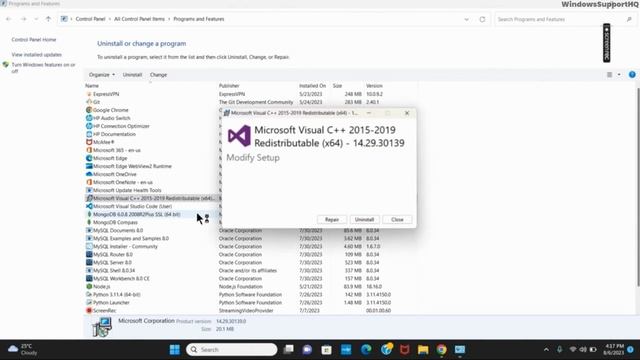The width and height of the screenshot is (640, 360).
Task: Go up one level with the up arrow
Action: [x=48, y=19]
